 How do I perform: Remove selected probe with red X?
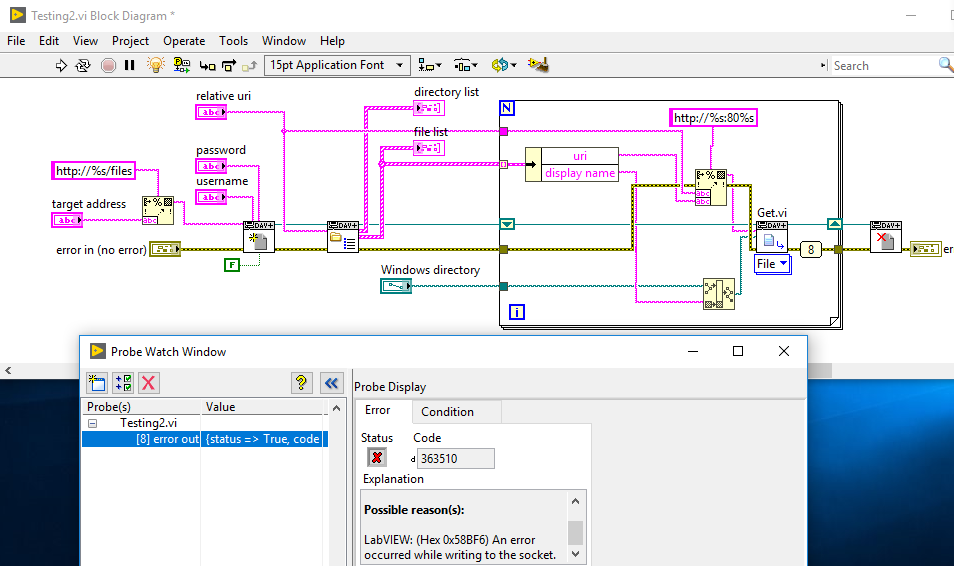click(148, 383)
